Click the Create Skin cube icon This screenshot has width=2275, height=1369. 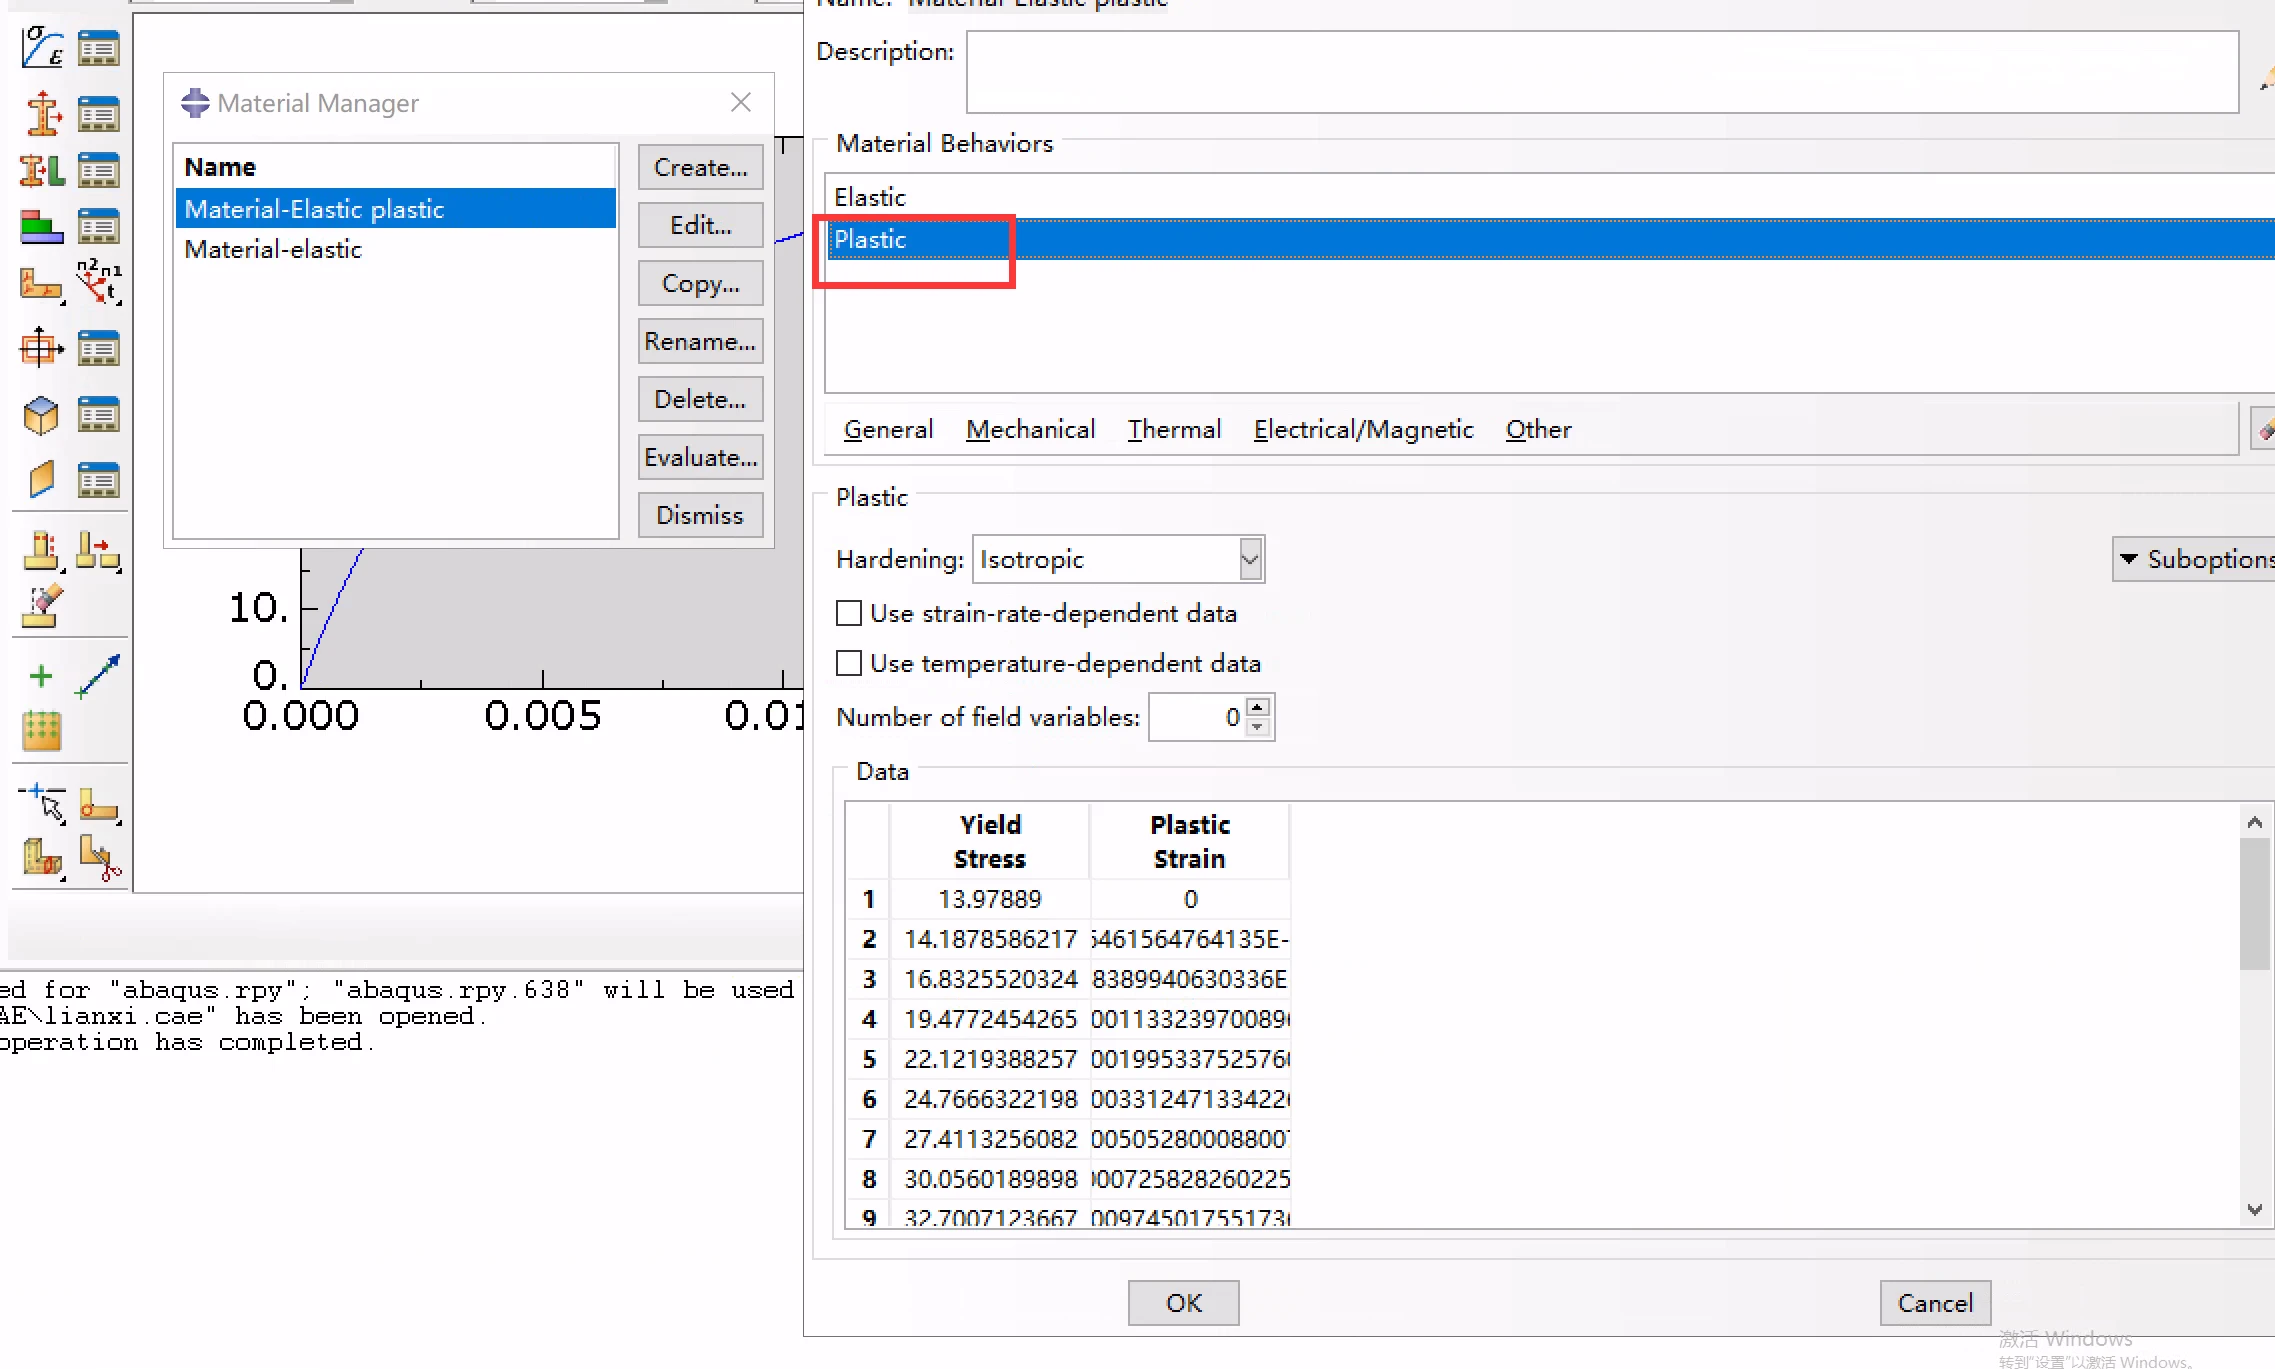(x=42, y=414)
